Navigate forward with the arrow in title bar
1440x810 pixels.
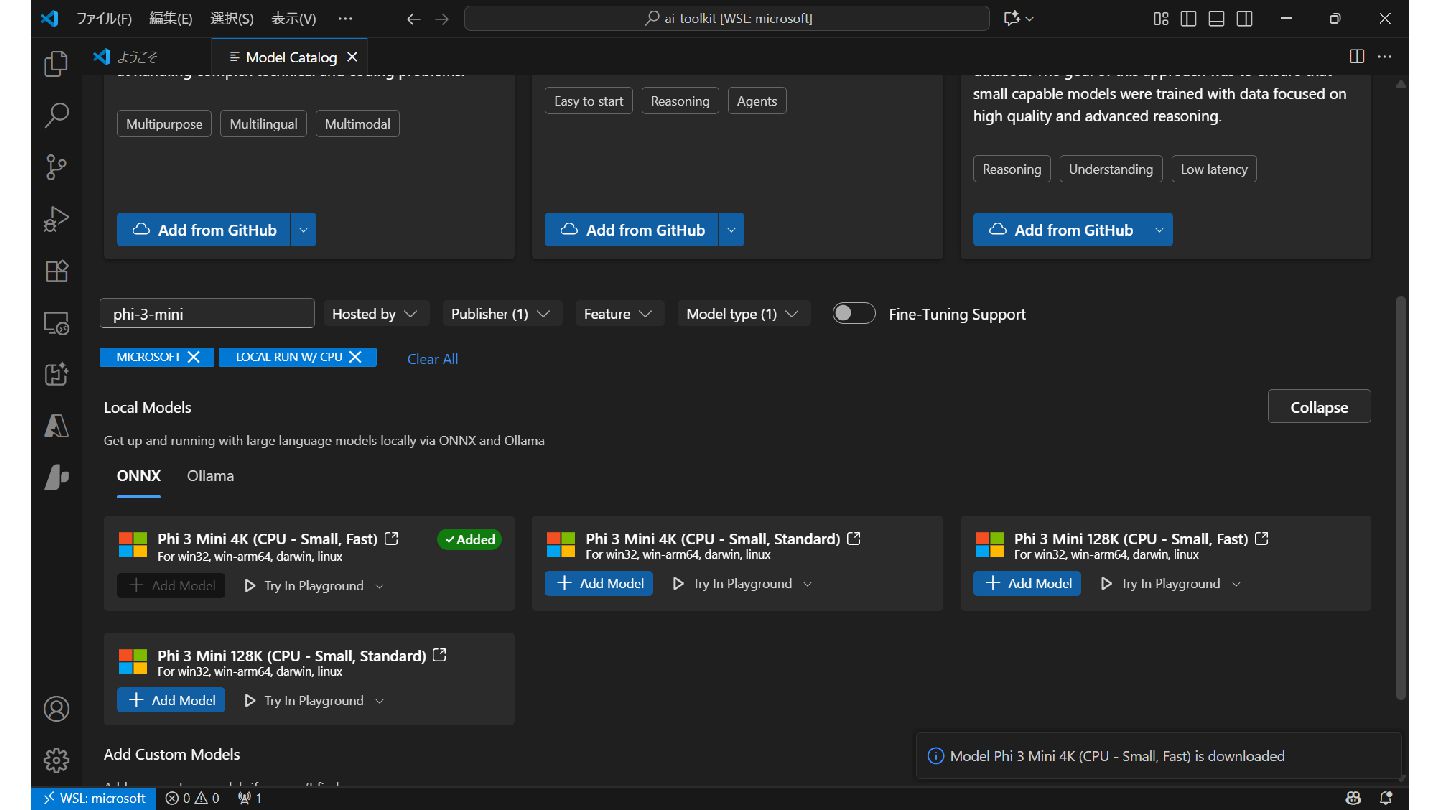point(442,18)
